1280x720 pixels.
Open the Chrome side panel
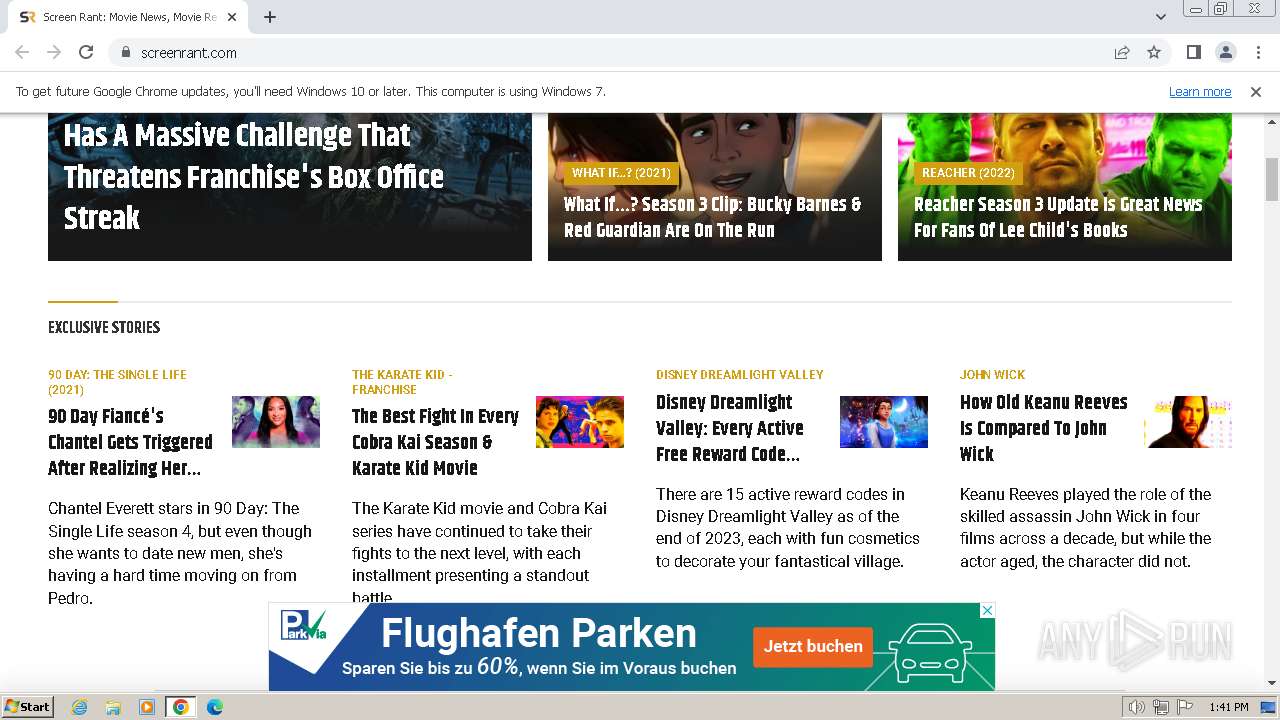coord(1193,52)
